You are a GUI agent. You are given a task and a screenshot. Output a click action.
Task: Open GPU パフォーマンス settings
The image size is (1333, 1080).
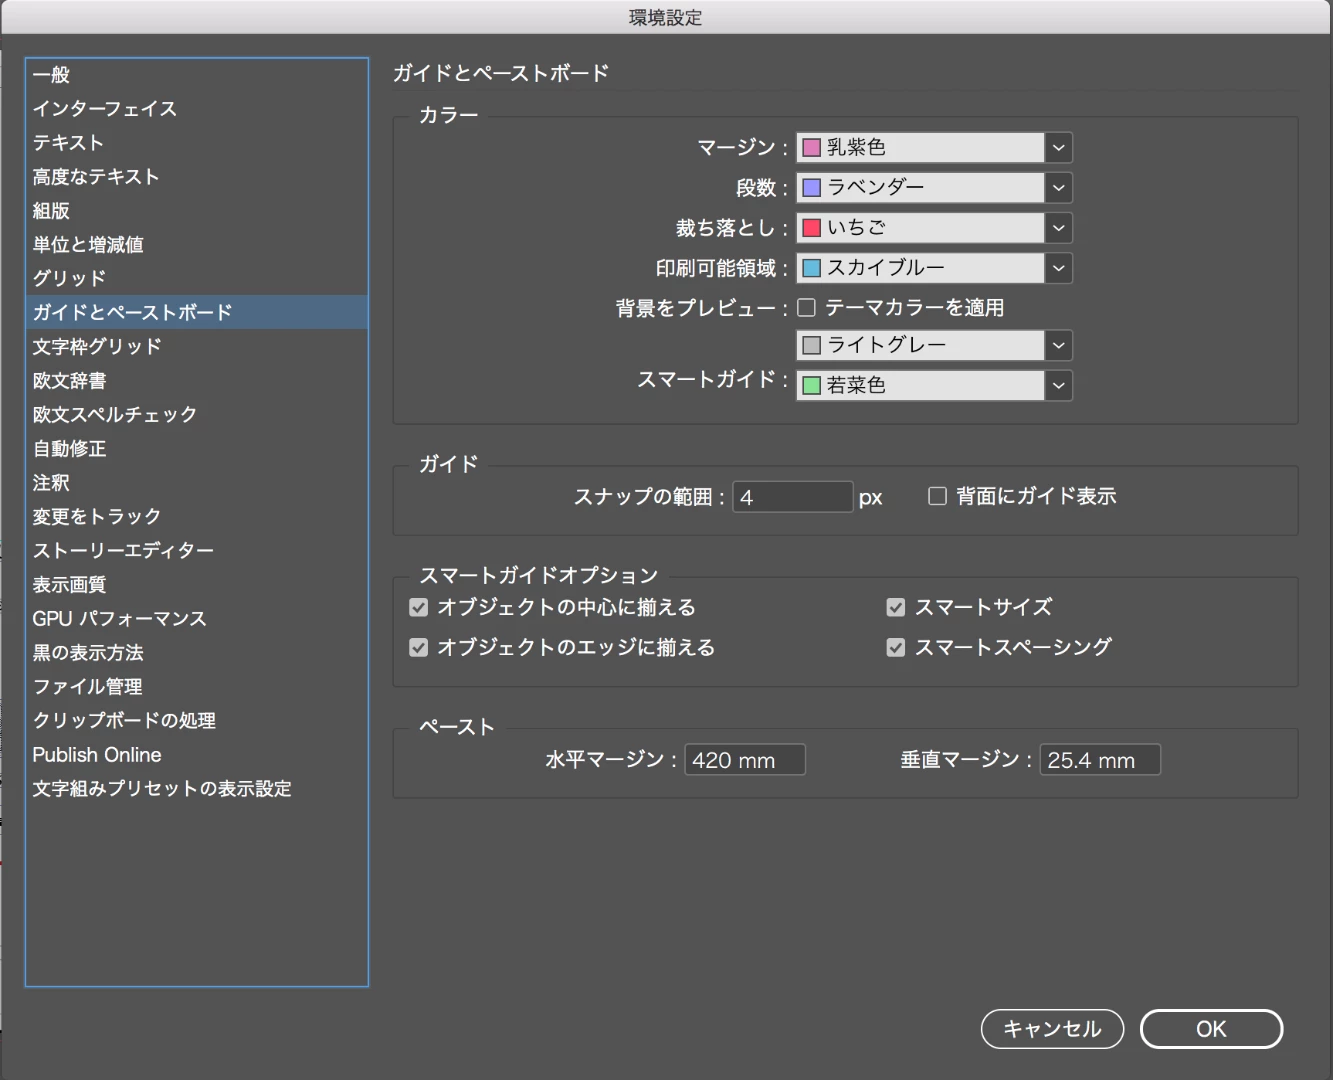point(197,619)
